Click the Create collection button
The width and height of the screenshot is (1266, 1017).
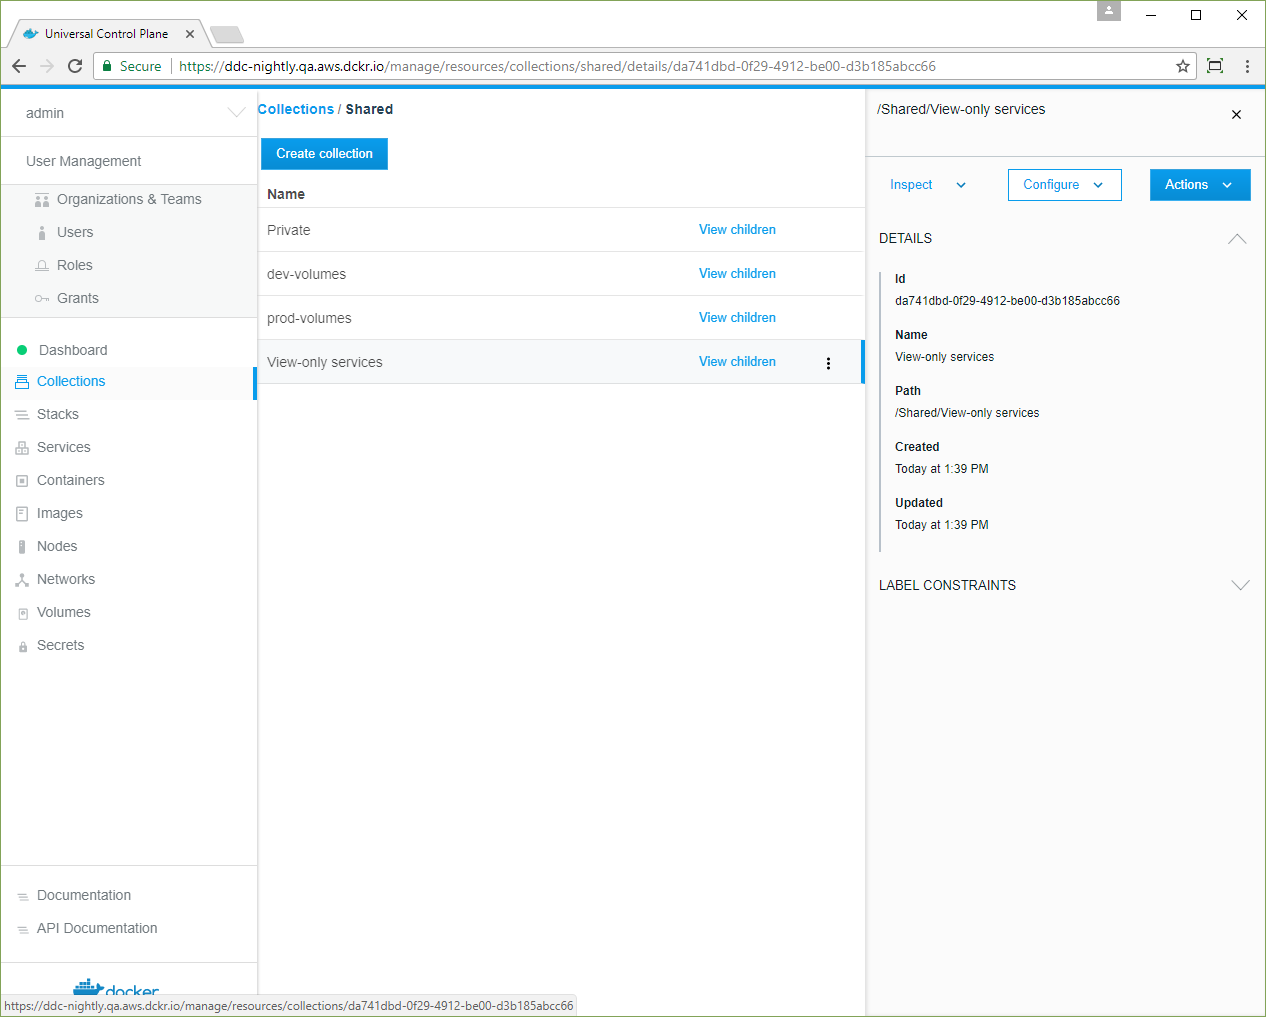coord(324,154)
